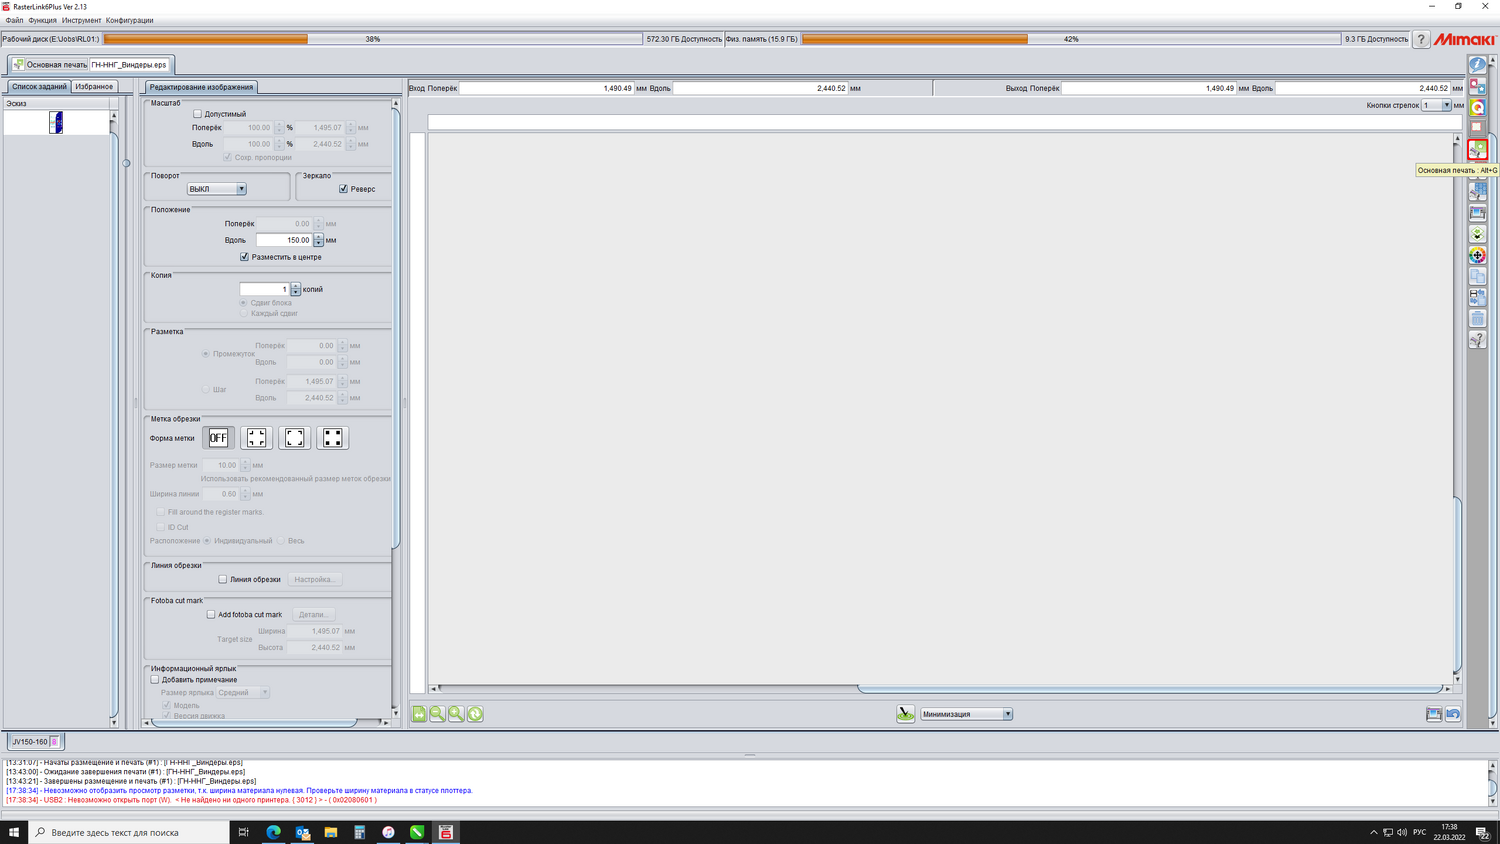1500x844 pixels.
Task: Zoom in the layout preview
Action: click(x=456, y=714)
